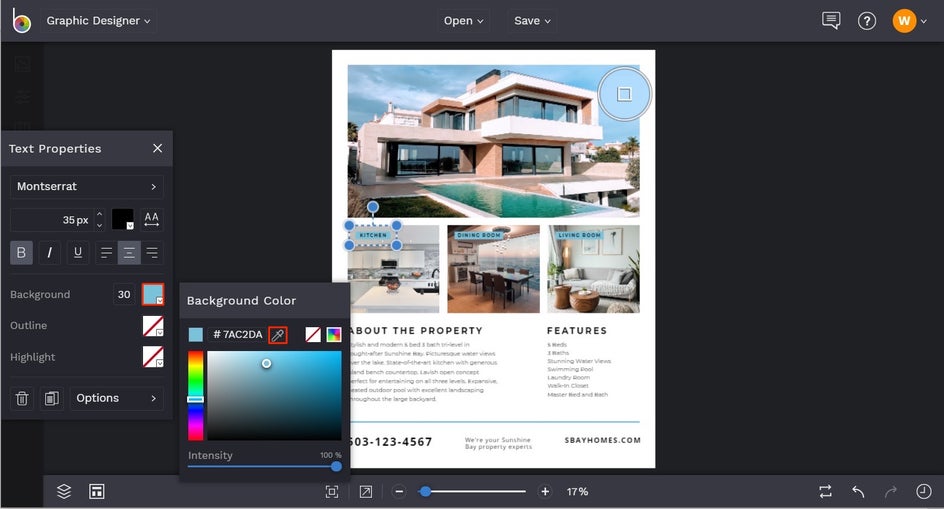944x509 pixels.
Task: Zoom in with plus button
Action: [545, 492]
